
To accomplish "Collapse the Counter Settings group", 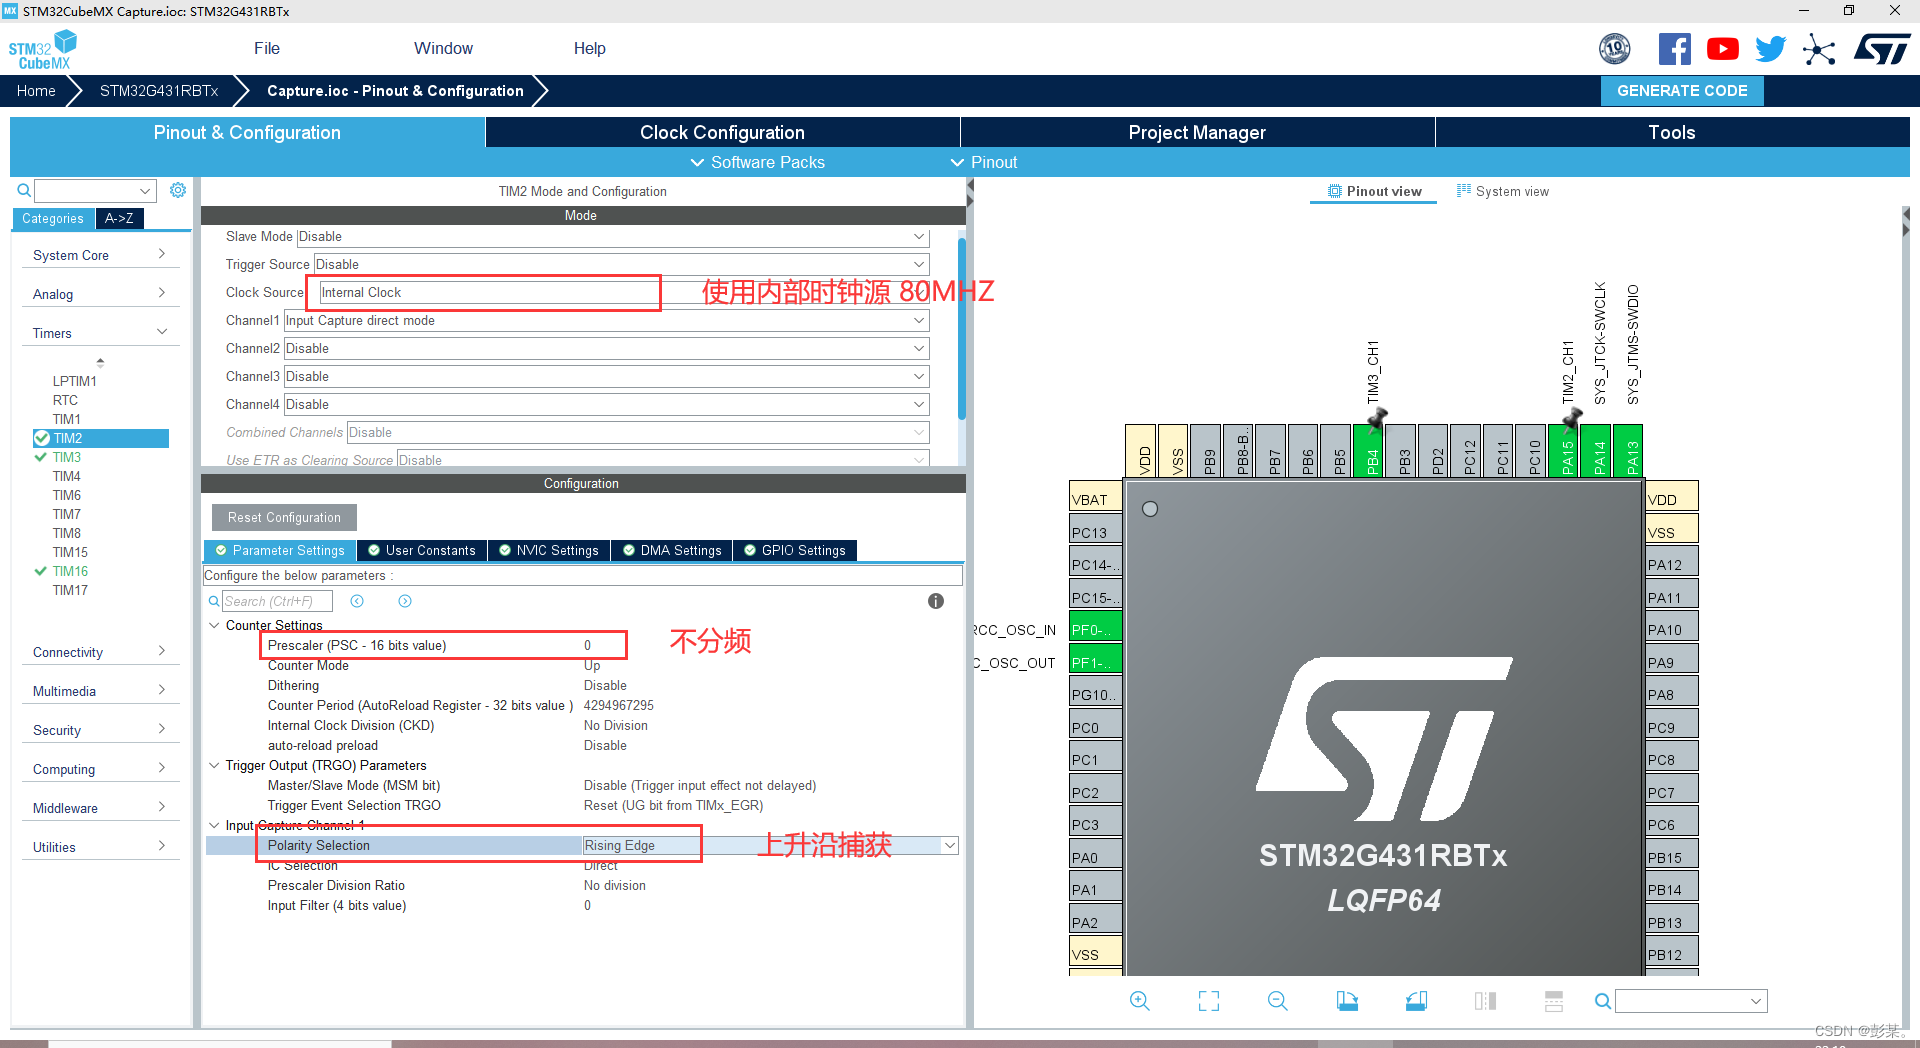I will [214, 625].
